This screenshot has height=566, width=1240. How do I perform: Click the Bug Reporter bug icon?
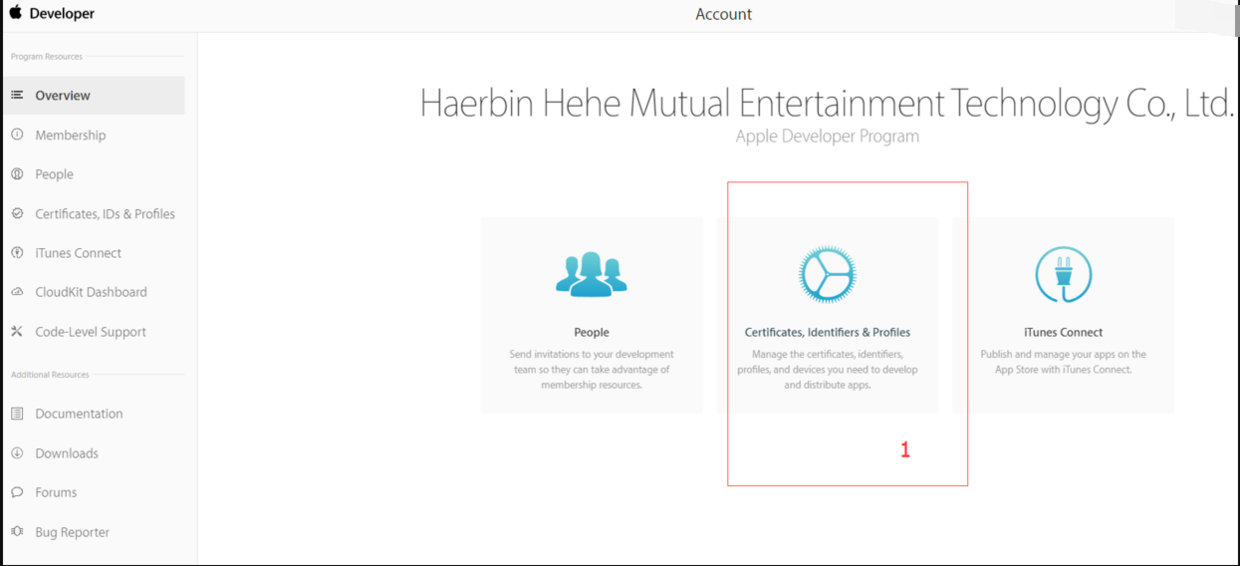(x=17, y=532)
